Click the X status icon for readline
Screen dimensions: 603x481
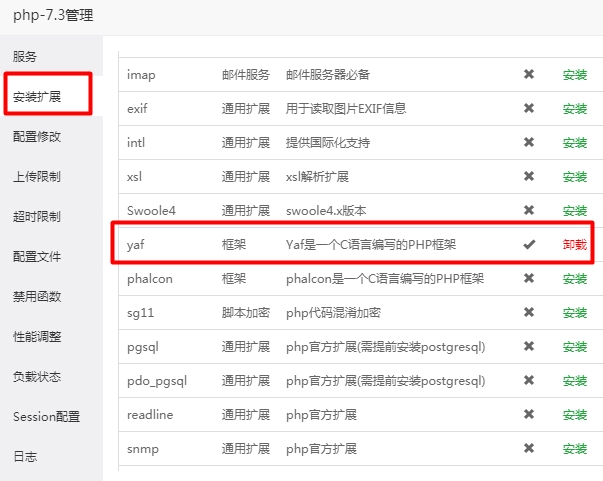[529, 414]
